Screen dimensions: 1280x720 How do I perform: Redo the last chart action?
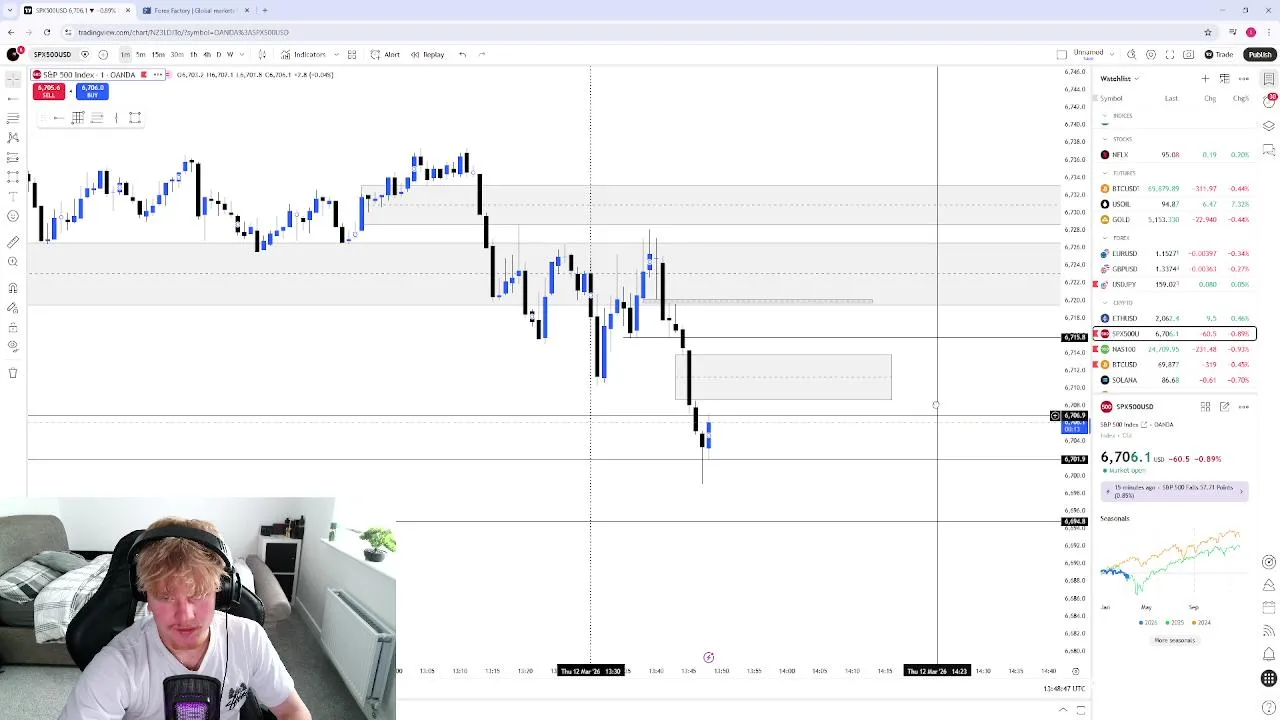click(482, 54)
